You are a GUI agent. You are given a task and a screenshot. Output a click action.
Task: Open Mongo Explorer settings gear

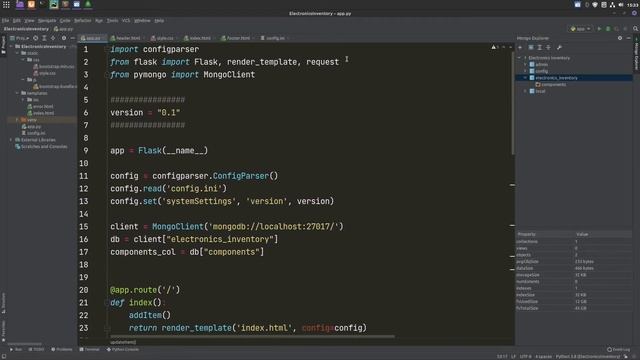click(x=620, y=38)
